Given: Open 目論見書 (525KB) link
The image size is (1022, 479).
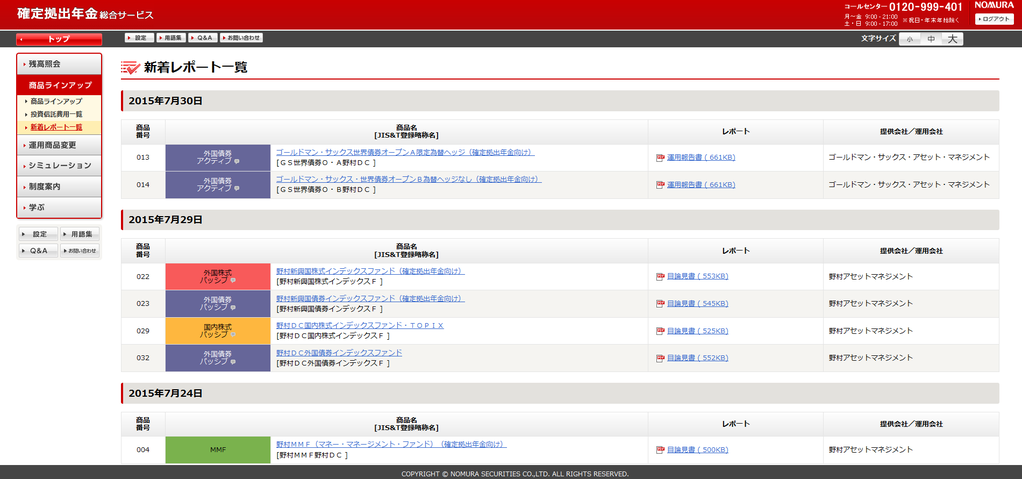Looking at the screenshot, I should coord(697,331).
